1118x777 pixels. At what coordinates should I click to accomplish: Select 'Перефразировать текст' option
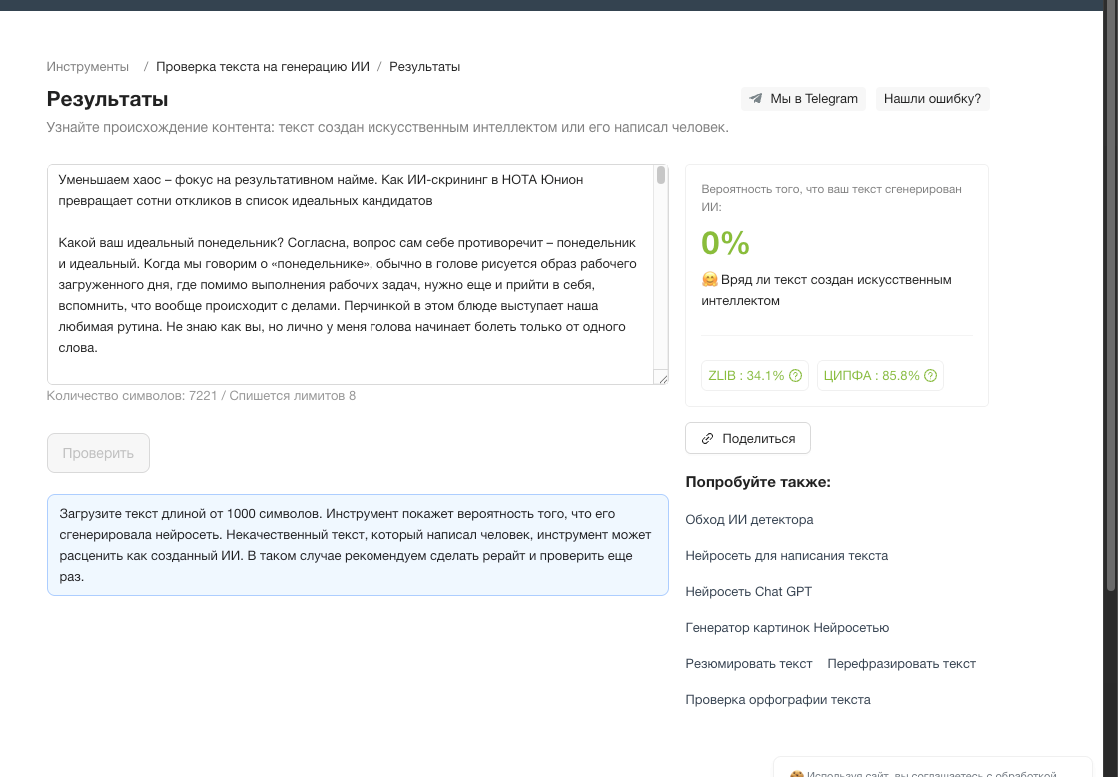[x=901, y=663]
